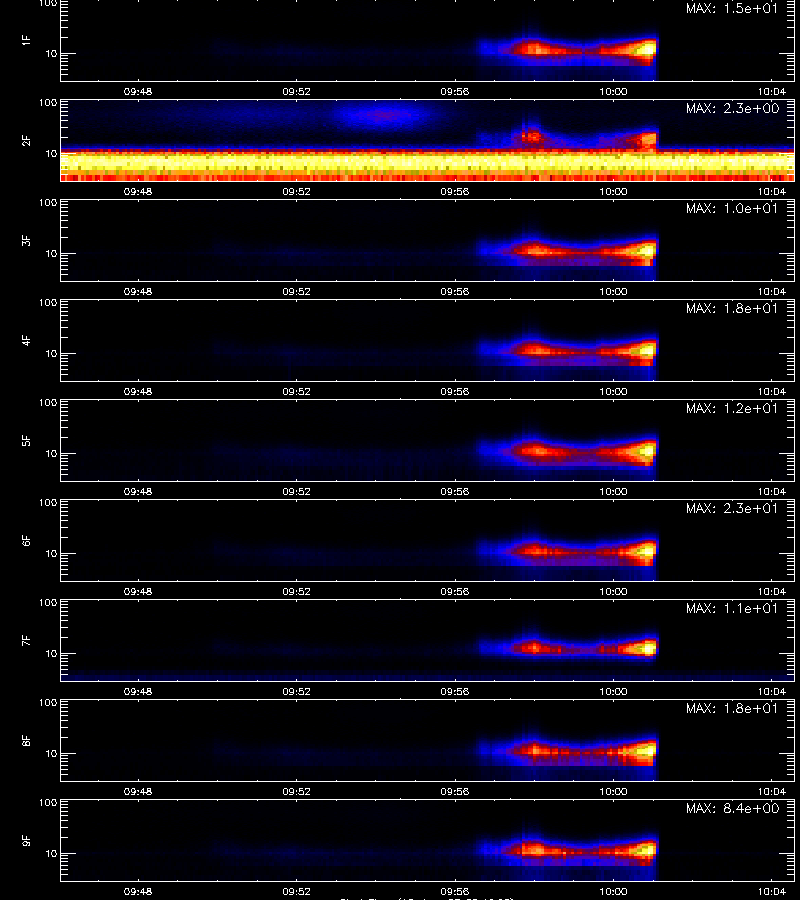Click the 6F panel axis label
800x900 pixels.
click(x=26, y=541)
